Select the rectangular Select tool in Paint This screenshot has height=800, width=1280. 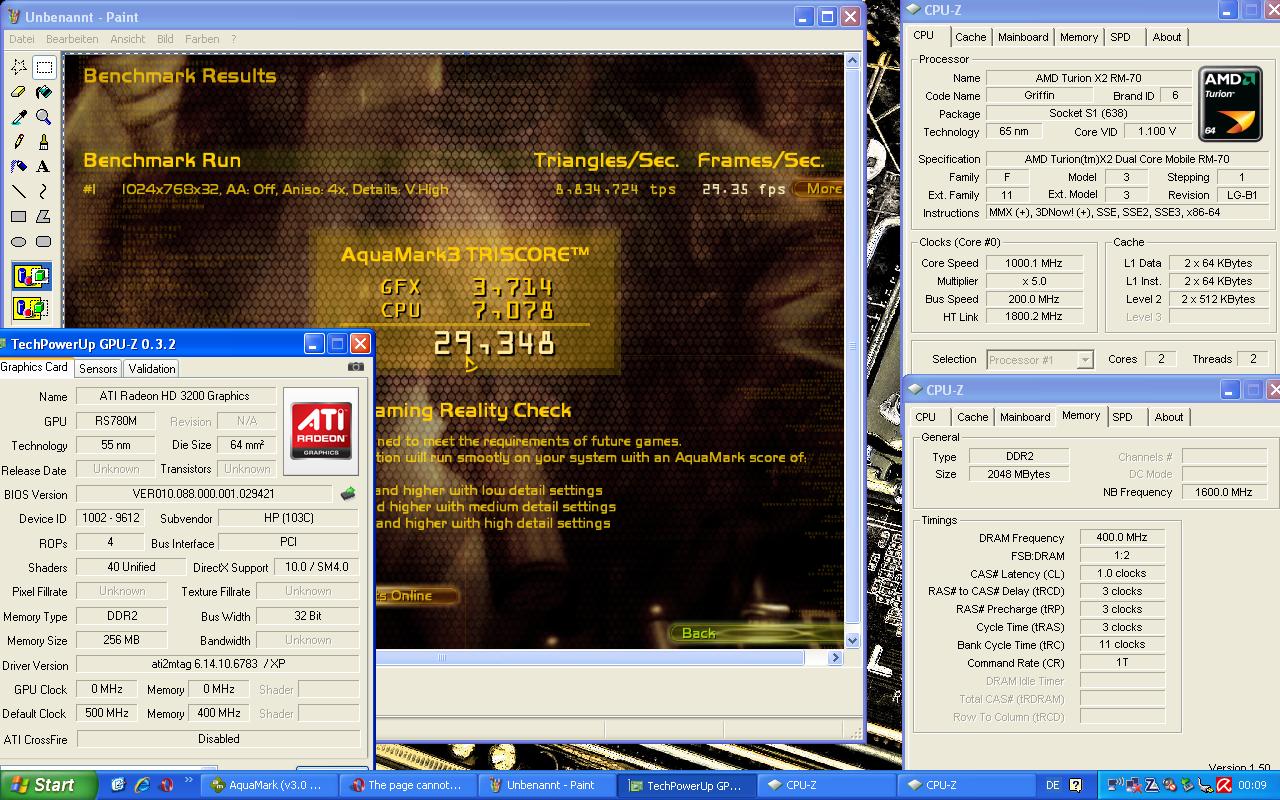tap(44, 67)
